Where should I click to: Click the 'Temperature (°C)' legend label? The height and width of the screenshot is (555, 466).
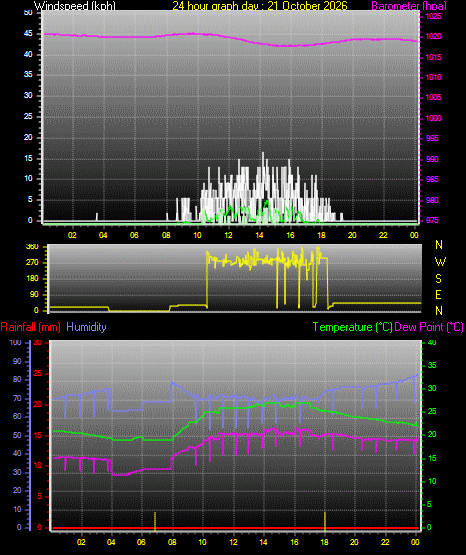coord(352,327)
